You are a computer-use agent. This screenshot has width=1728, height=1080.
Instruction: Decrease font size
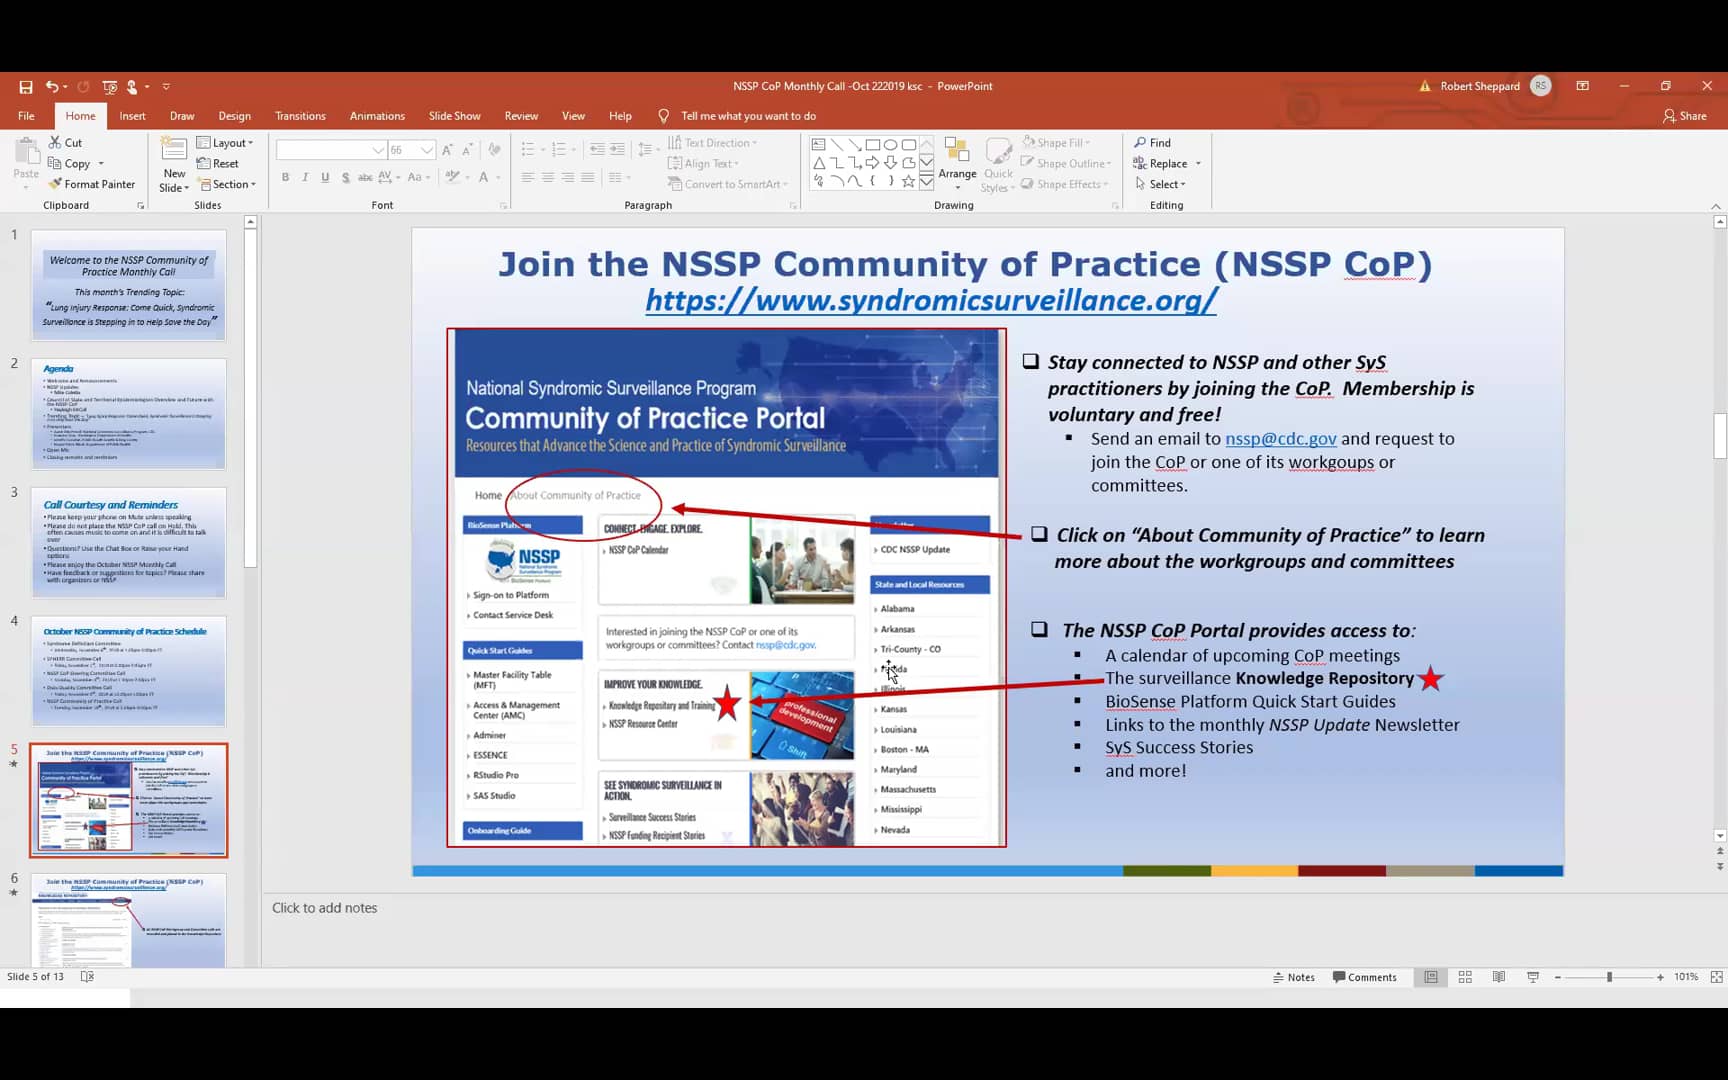click(x=467, y=150)
